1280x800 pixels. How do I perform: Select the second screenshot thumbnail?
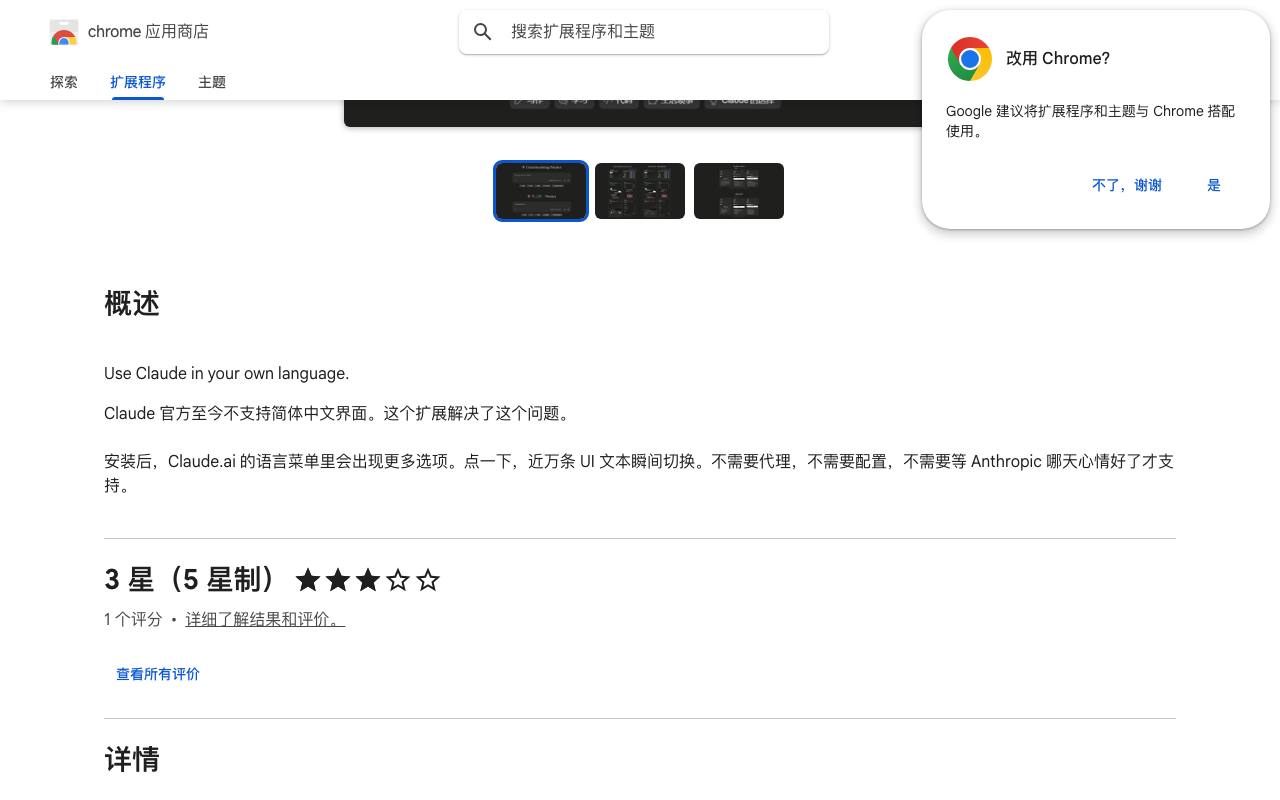tap(640, 191)
